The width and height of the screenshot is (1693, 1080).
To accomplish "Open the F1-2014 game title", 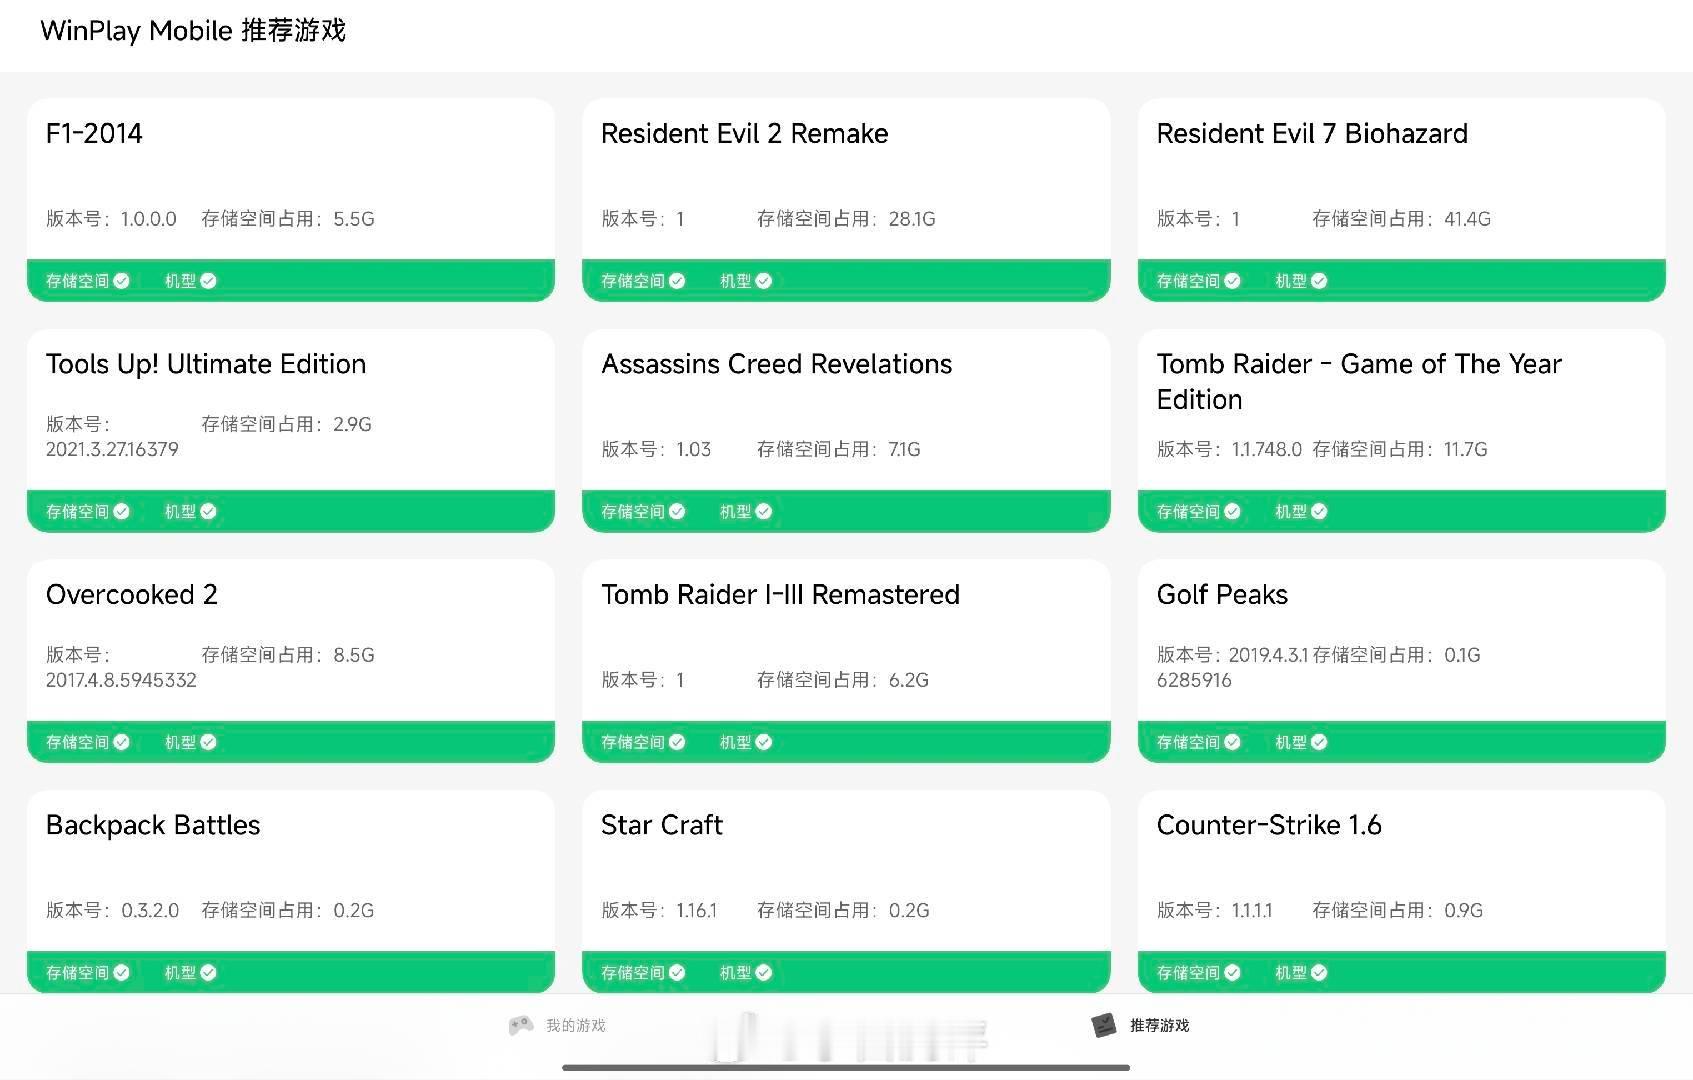I will coord(94,133).
